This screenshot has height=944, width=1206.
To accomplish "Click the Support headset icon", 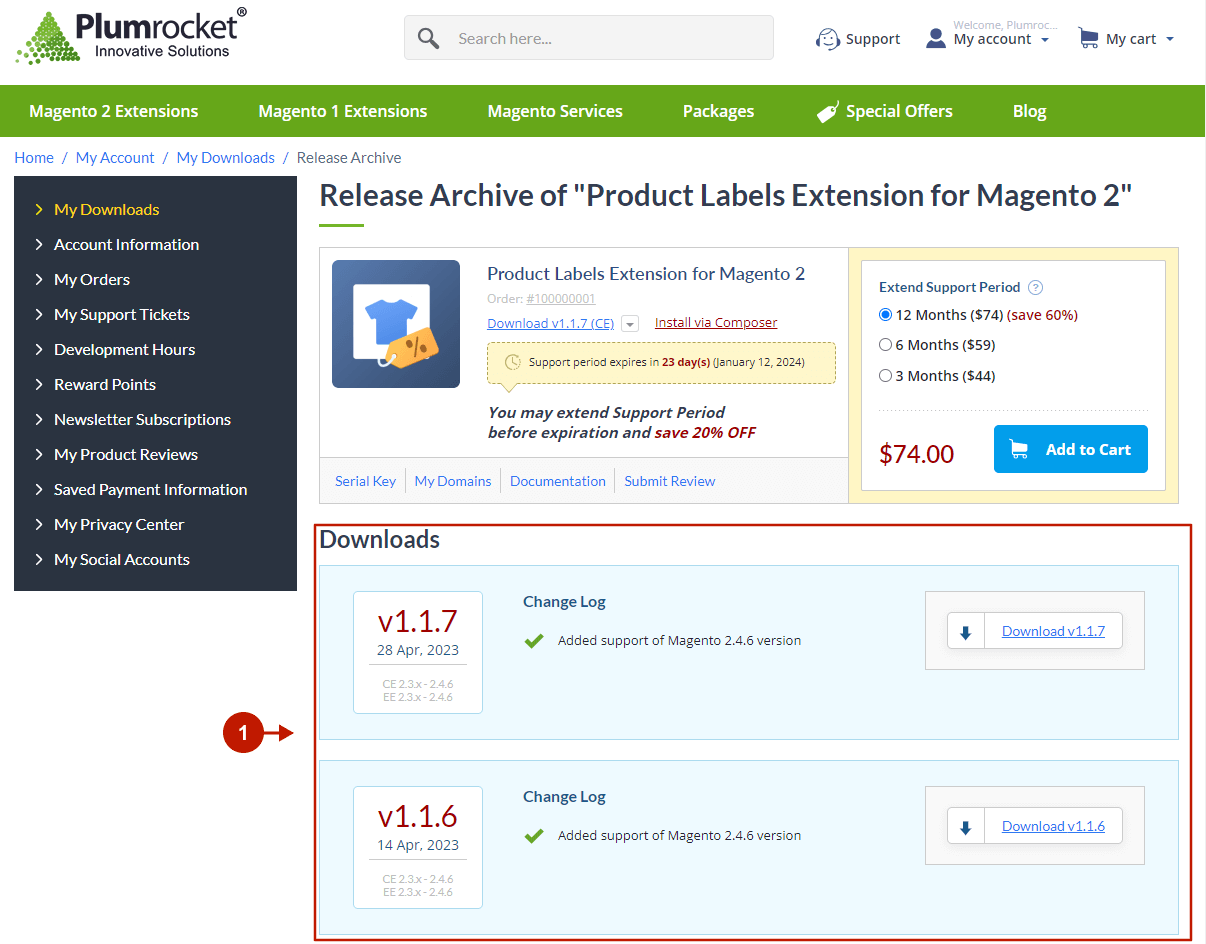I will pyautogui.click(x=828, y=39).
